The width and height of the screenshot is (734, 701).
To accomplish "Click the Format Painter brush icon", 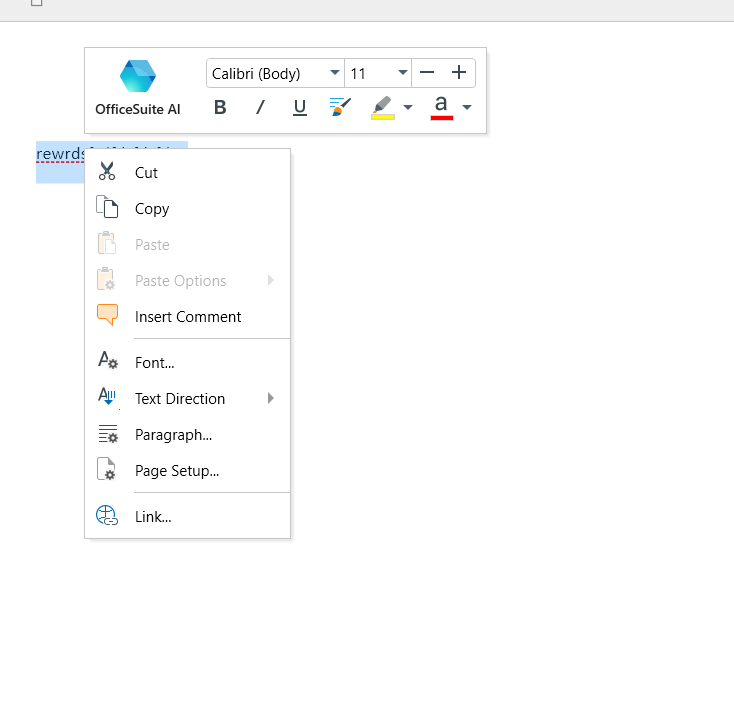I will 341,107.
